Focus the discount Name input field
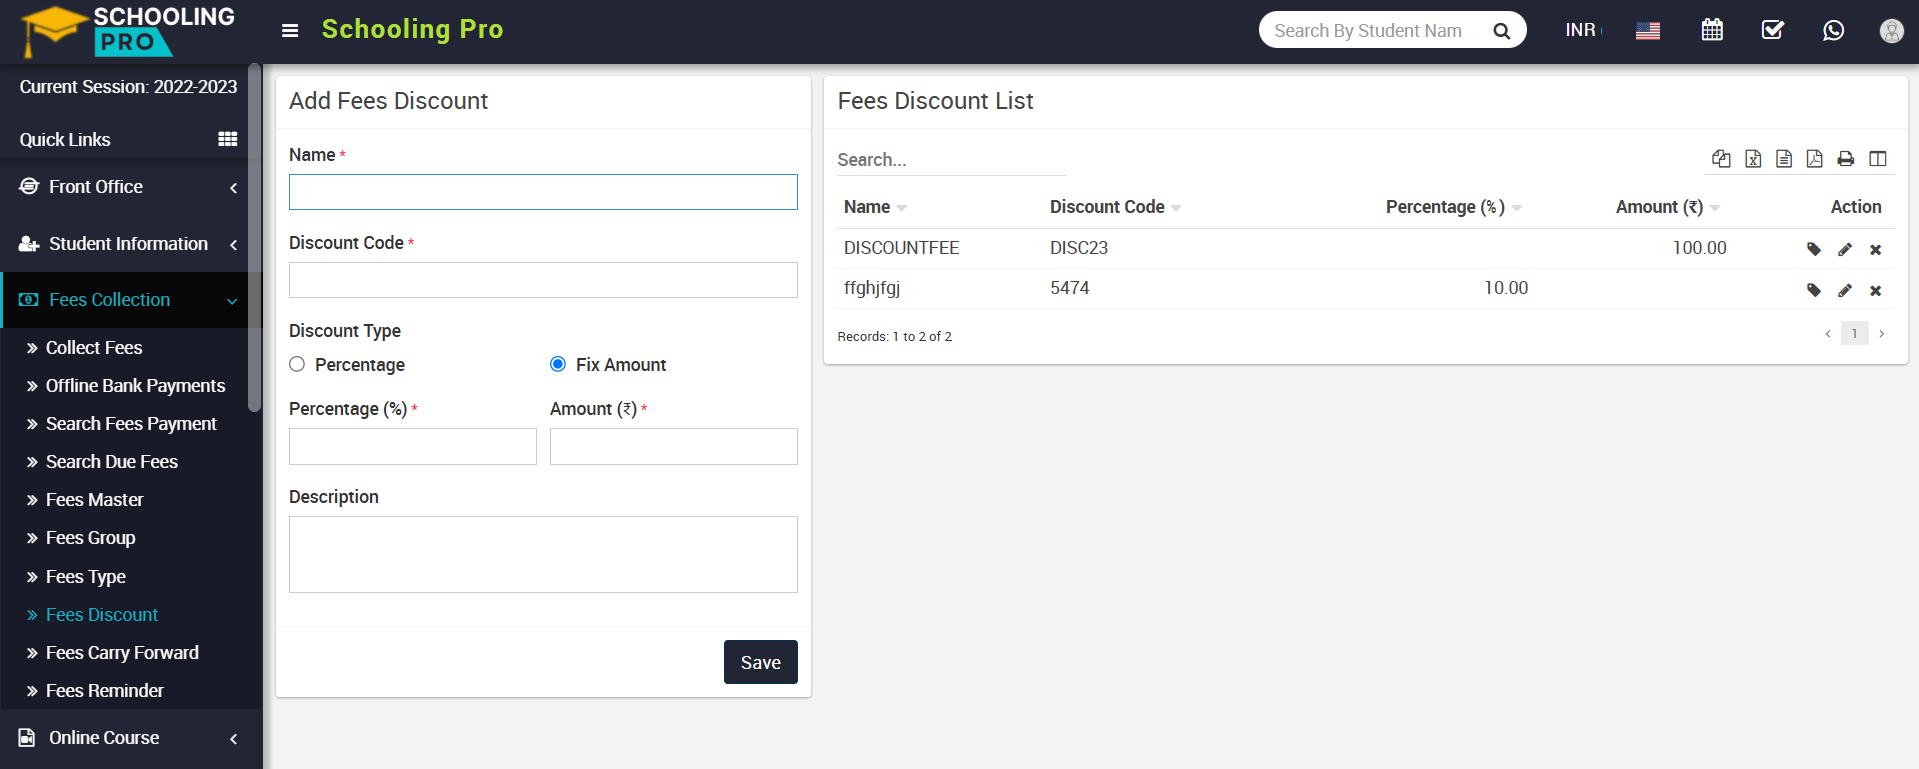This screenshot has width=1919, height=769. (x=543, y=192)
